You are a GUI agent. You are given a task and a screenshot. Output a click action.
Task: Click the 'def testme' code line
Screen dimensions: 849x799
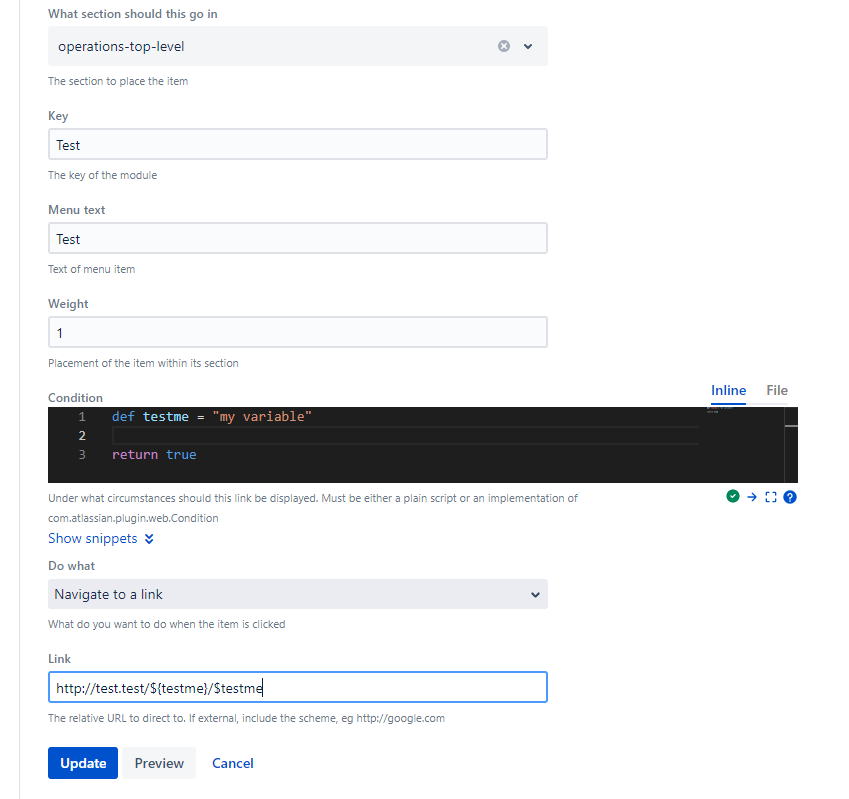(212, 417)
